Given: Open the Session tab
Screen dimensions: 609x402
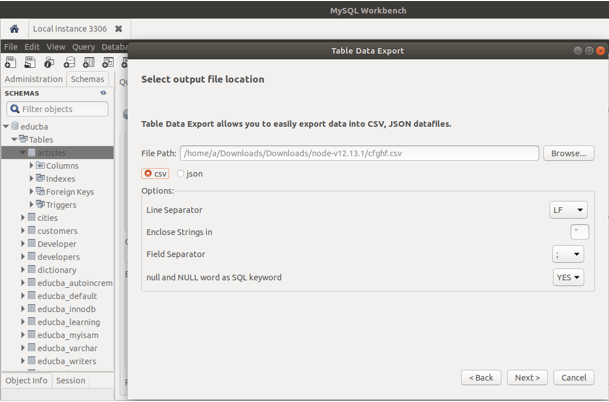Looking at the screenshot, I should 71,380.
